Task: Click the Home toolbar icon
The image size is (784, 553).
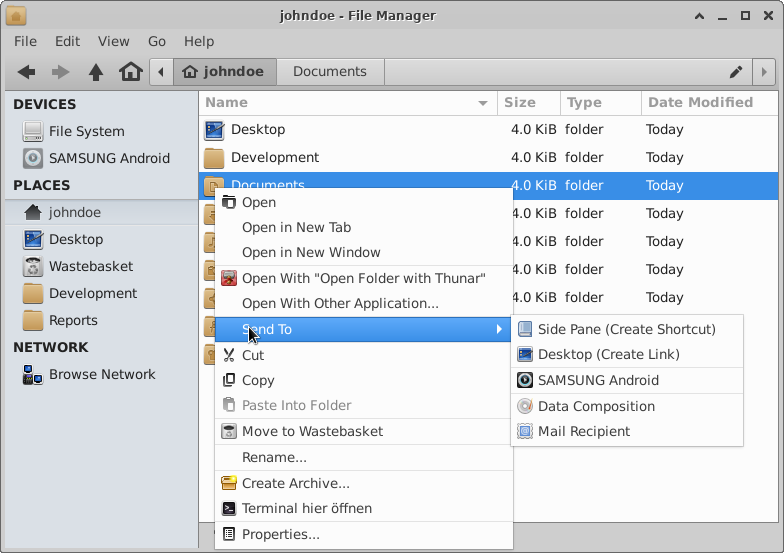Action: (x=130, y=72)
